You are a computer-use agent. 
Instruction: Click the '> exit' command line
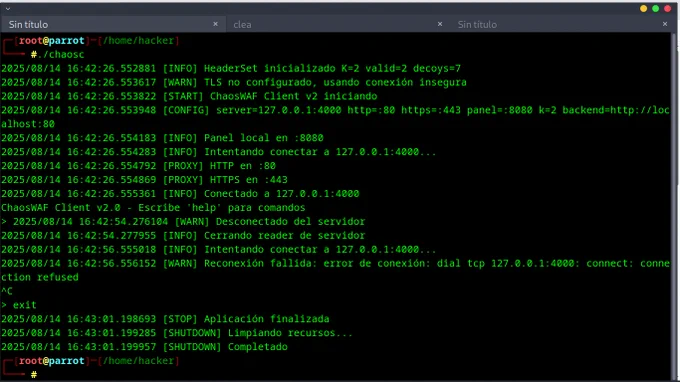click(19, 305)
